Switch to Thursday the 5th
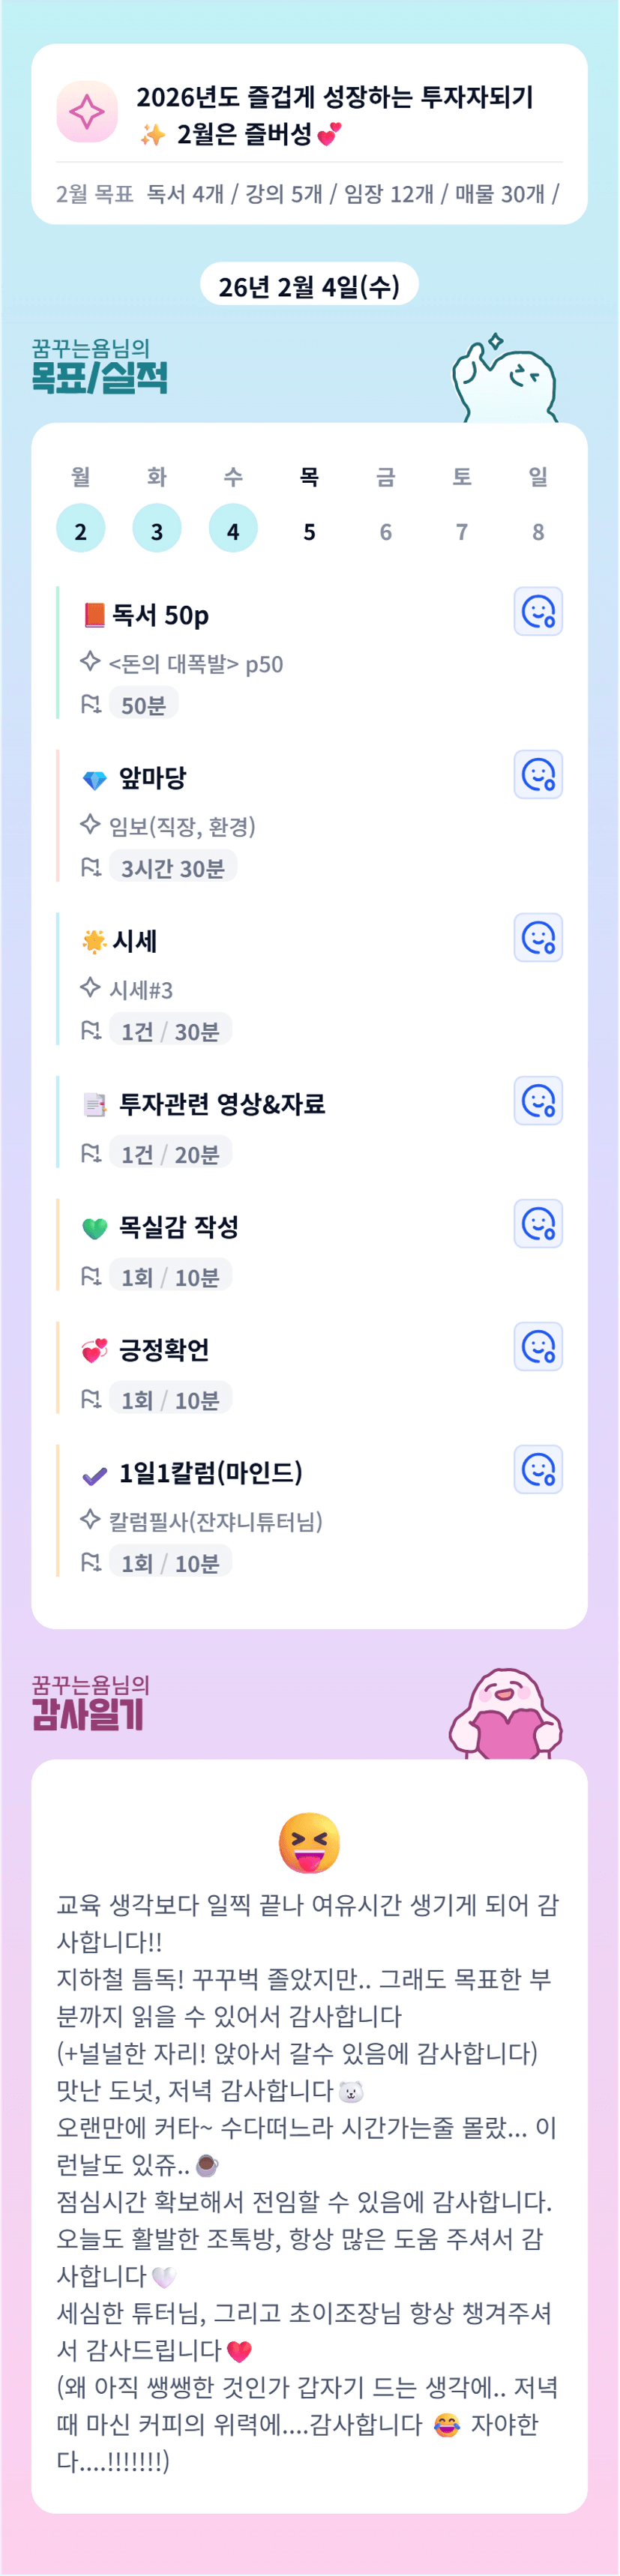 click(309, 531)
